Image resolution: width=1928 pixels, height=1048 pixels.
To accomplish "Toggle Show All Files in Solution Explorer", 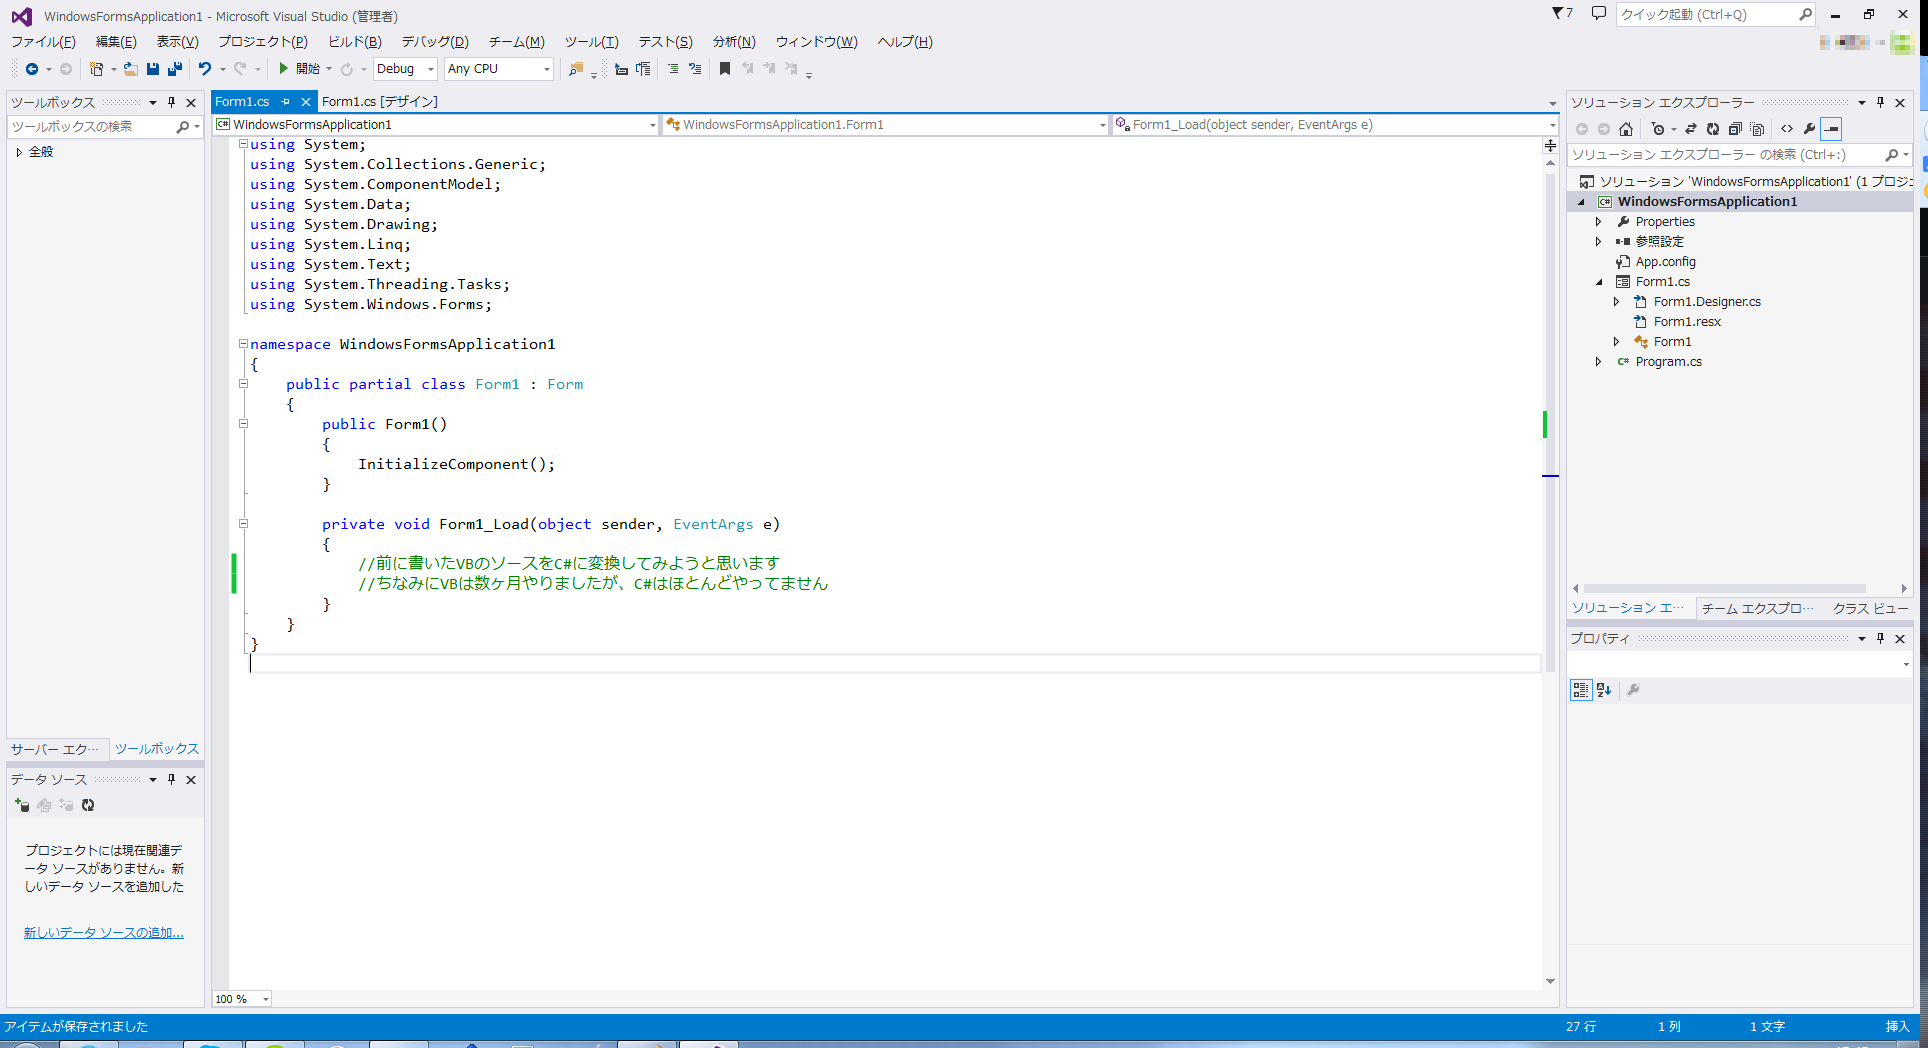I will tap(1757, 129).
